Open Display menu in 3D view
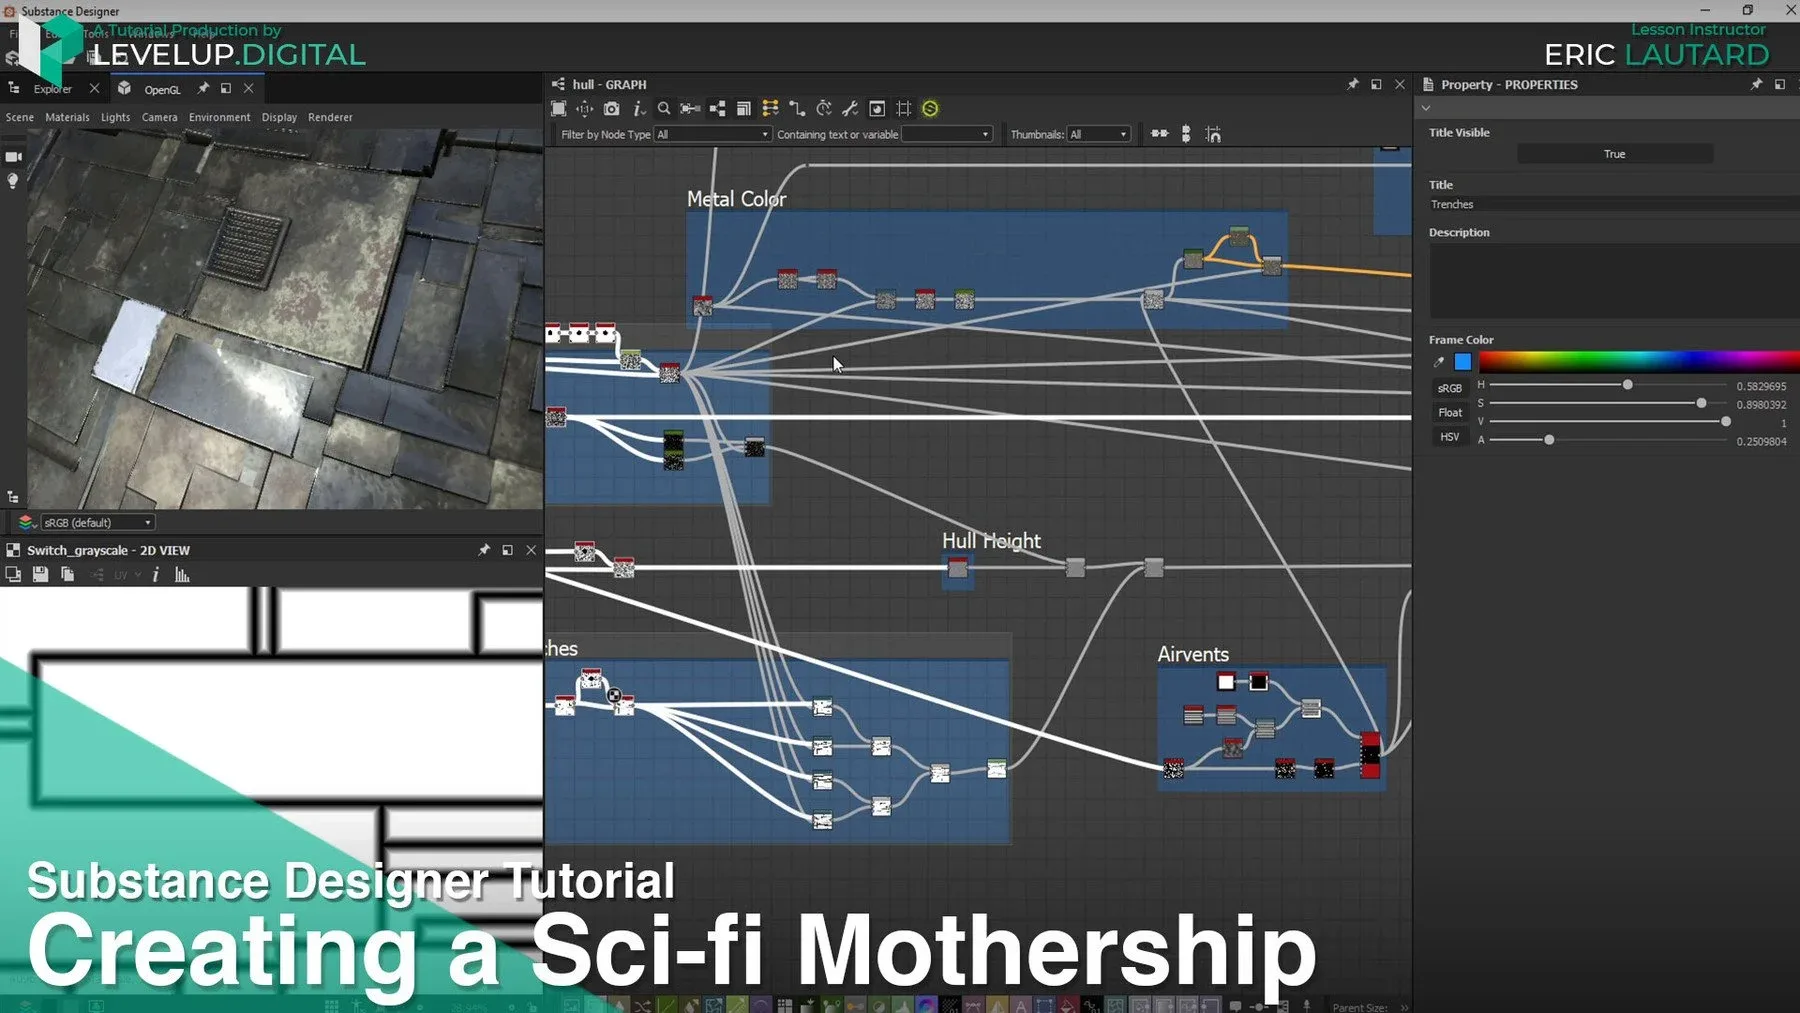 click(279, 118)
